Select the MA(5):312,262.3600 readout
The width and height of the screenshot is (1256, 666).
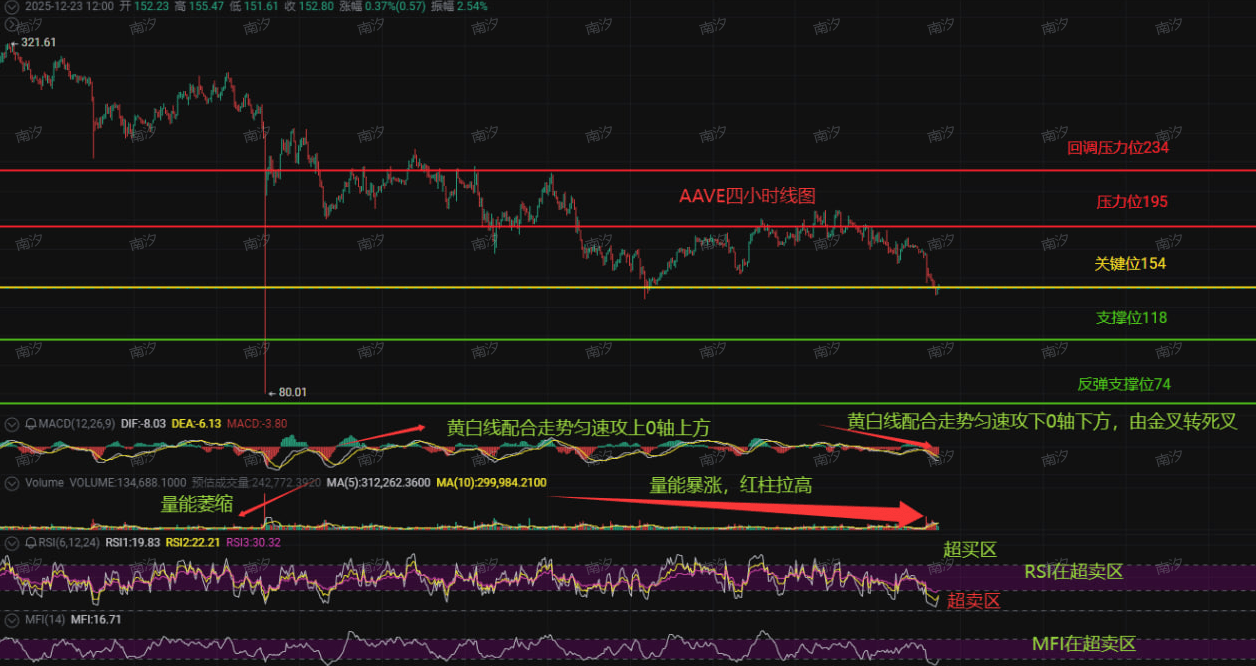378,483
